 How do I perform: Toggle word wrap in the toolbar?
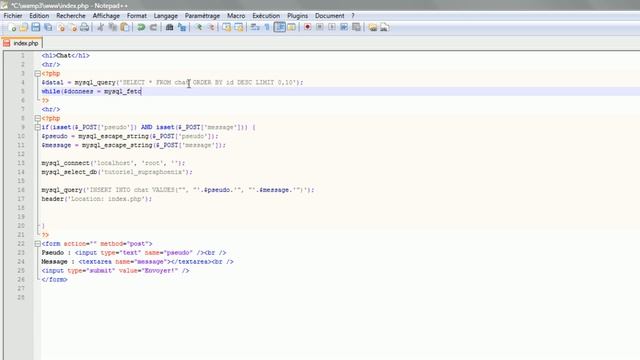click(x=255, y=27)
